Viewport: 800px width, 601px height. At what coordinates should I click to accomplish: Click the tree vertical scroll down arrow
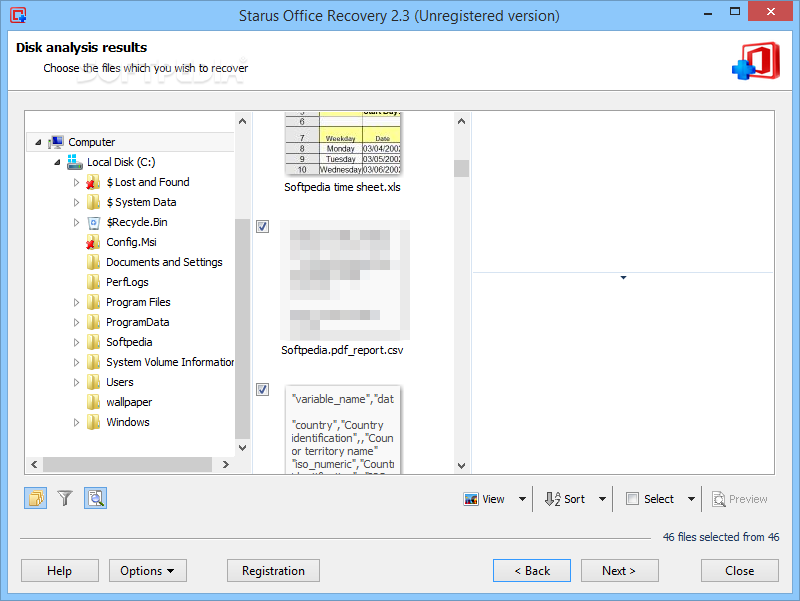(242, 447)
